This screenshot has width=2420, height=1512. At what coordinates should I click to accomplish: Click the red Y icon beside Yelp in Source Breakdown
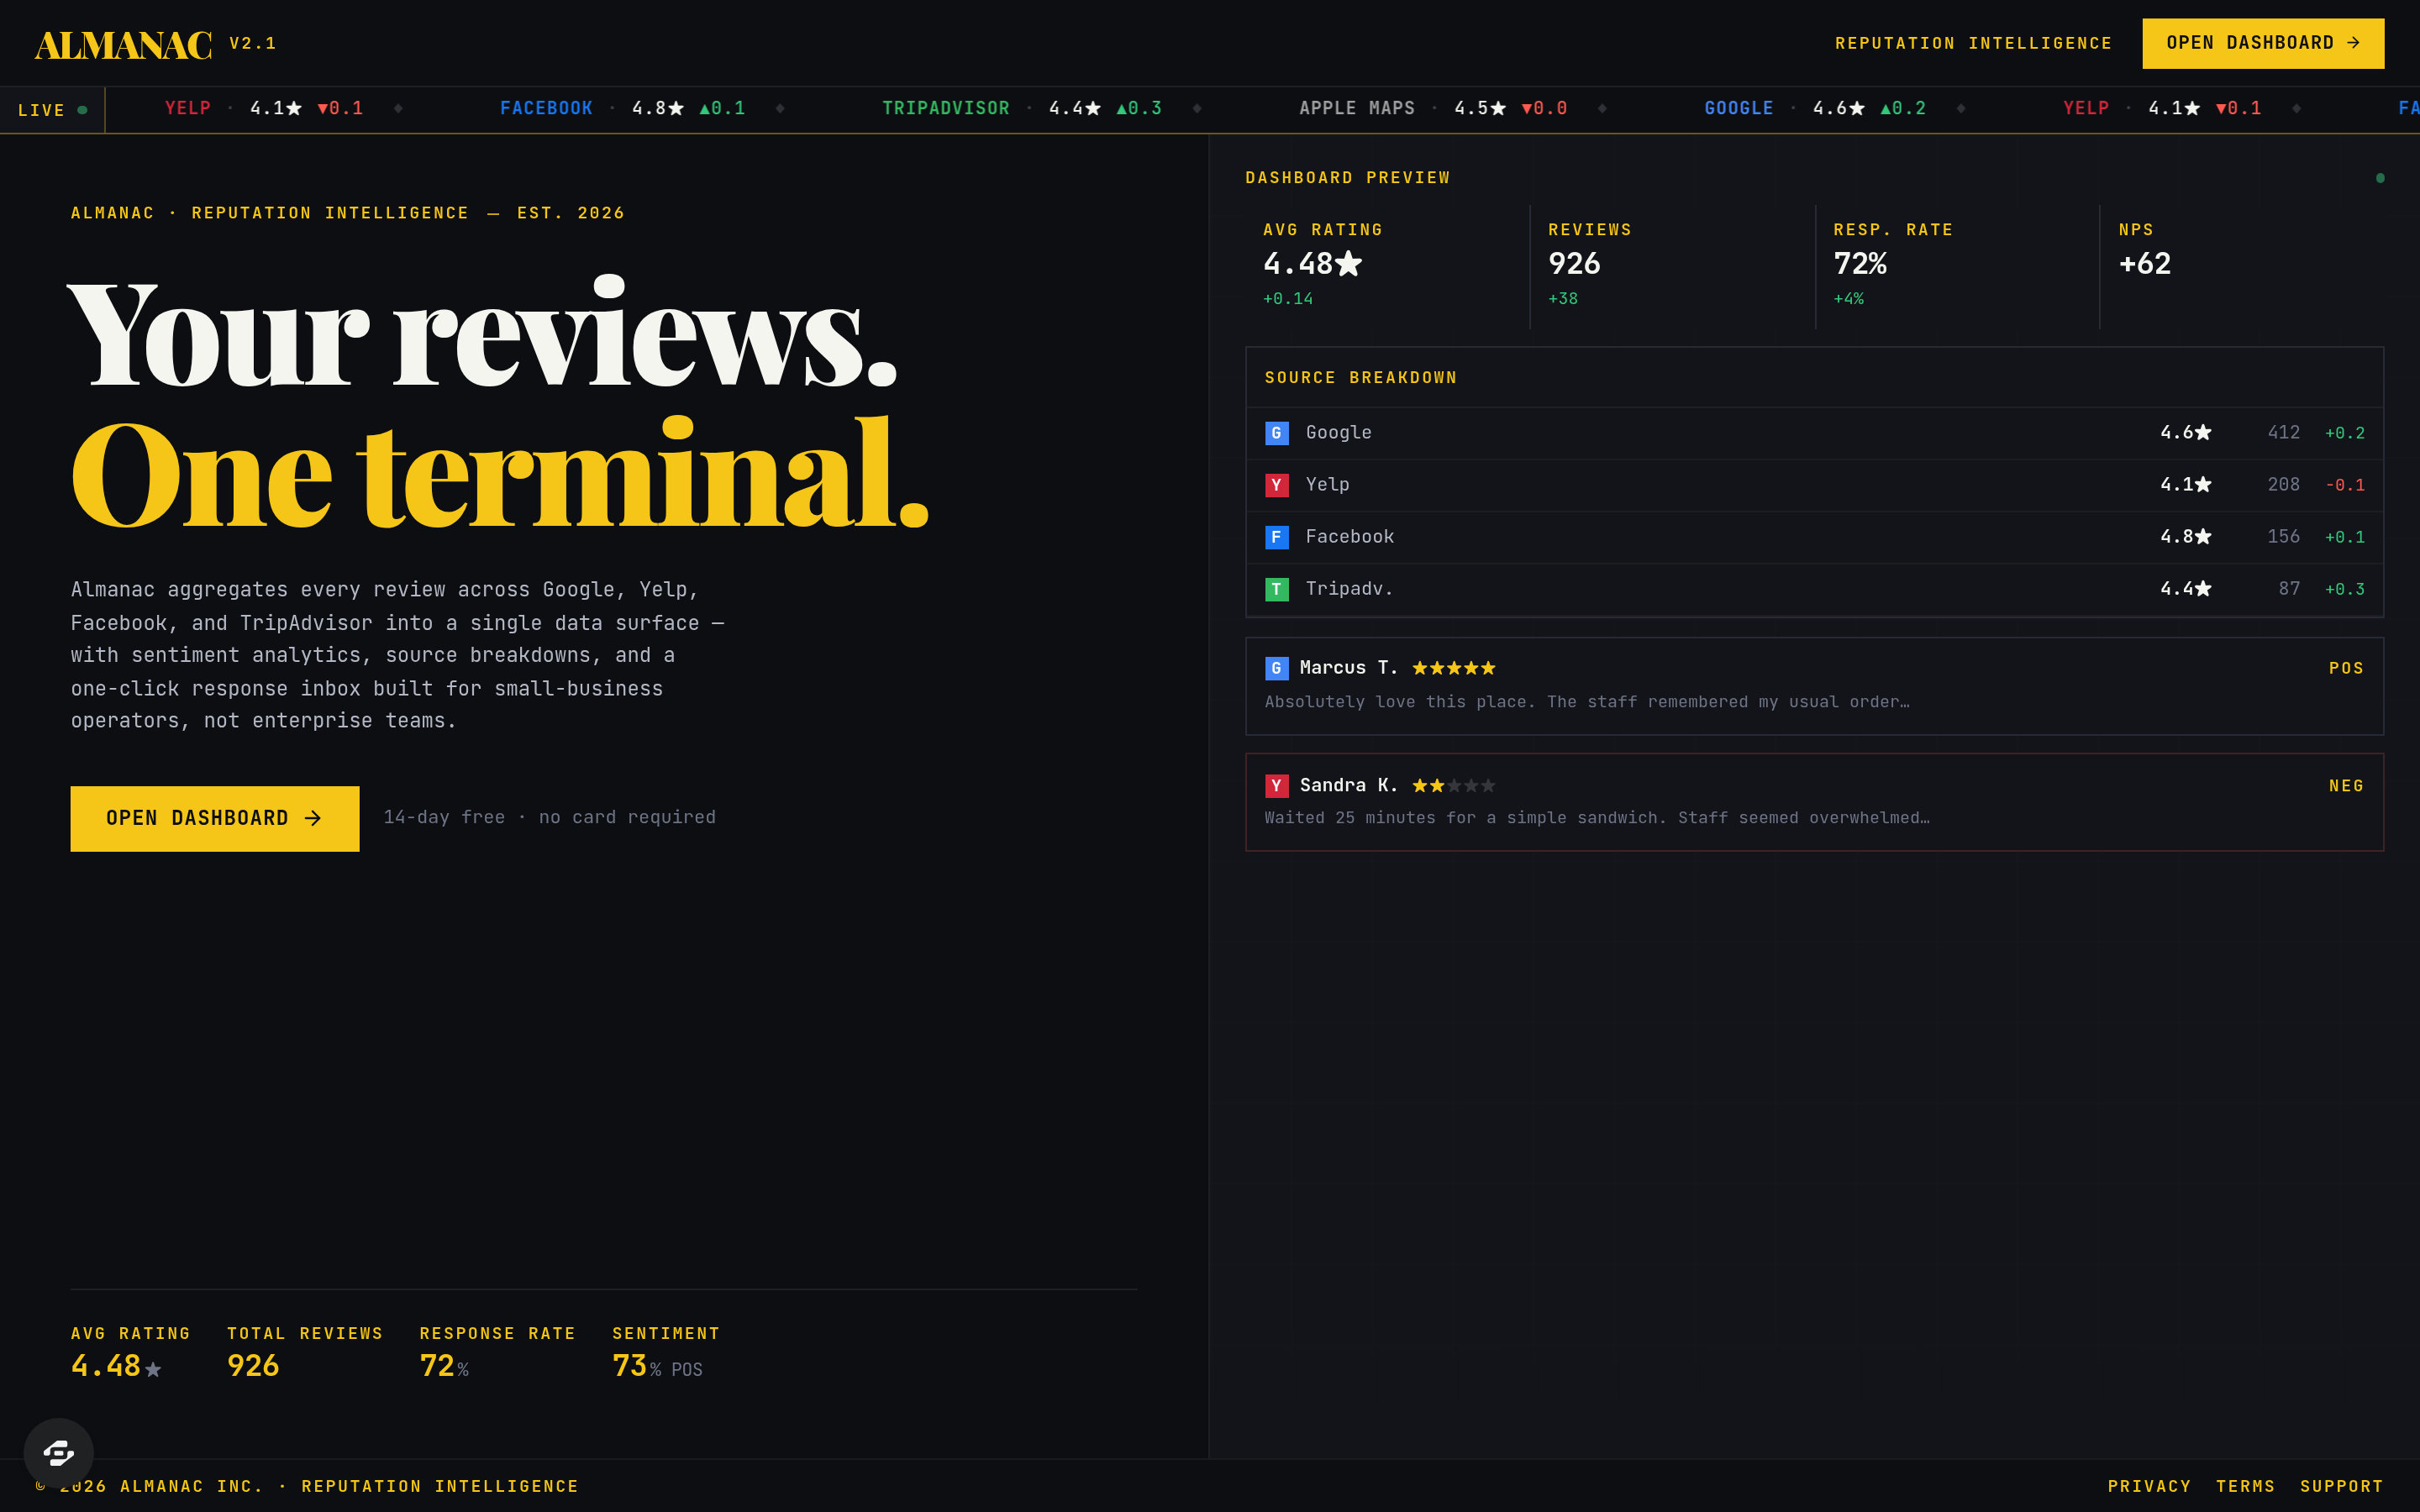[1276, 485]
